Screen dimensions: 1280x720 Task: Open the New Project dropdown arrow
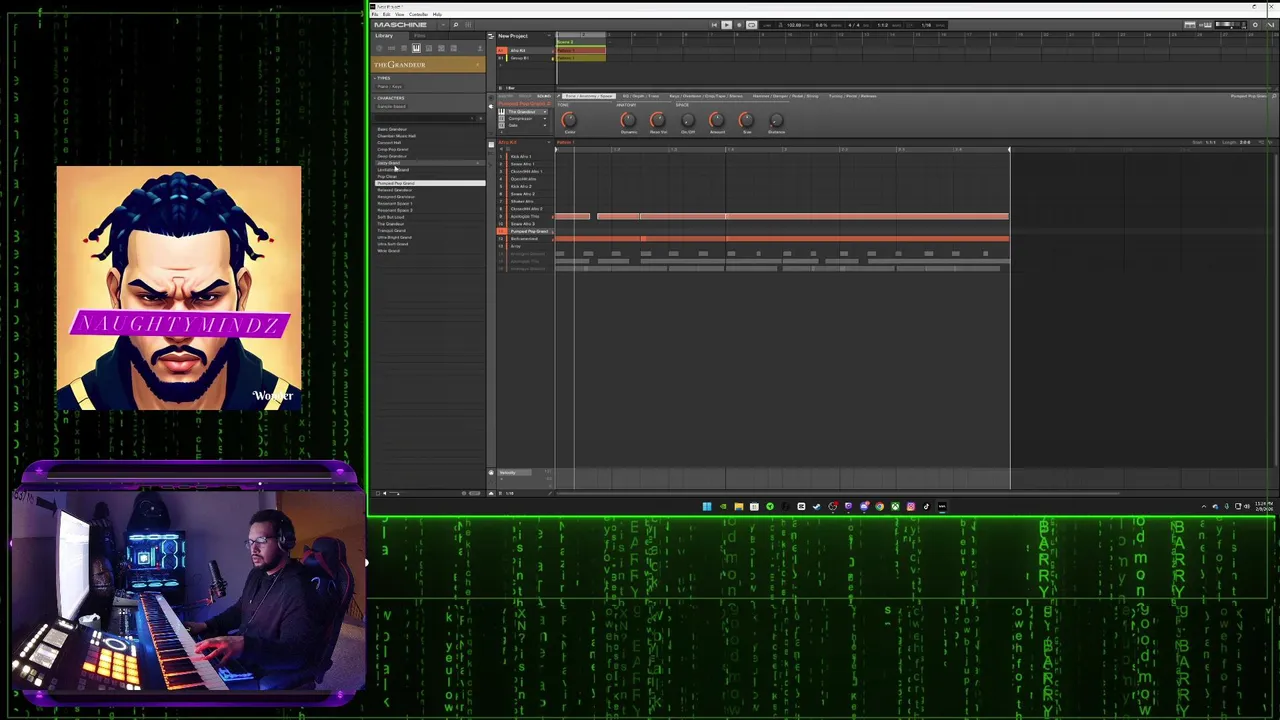[549, 36]
